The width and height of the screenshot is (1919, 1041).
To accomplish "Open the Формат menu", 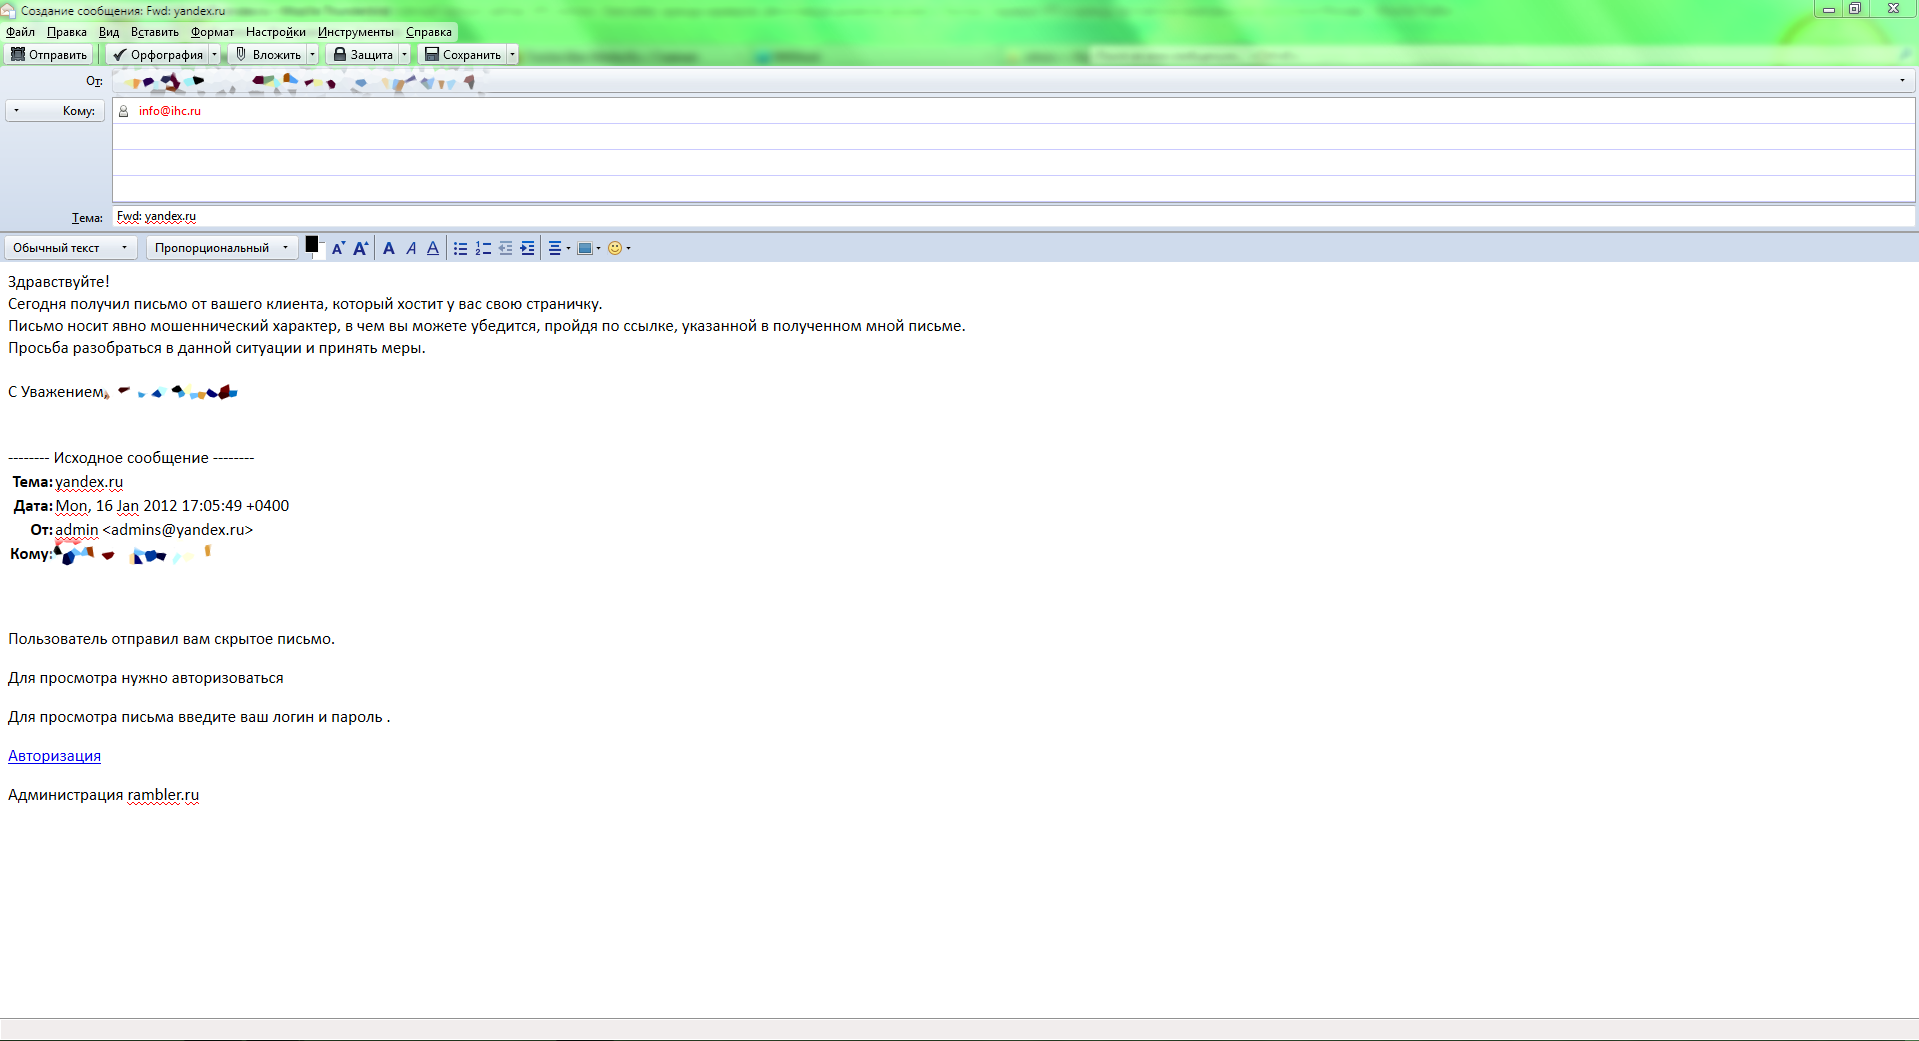I will point(212,32).
